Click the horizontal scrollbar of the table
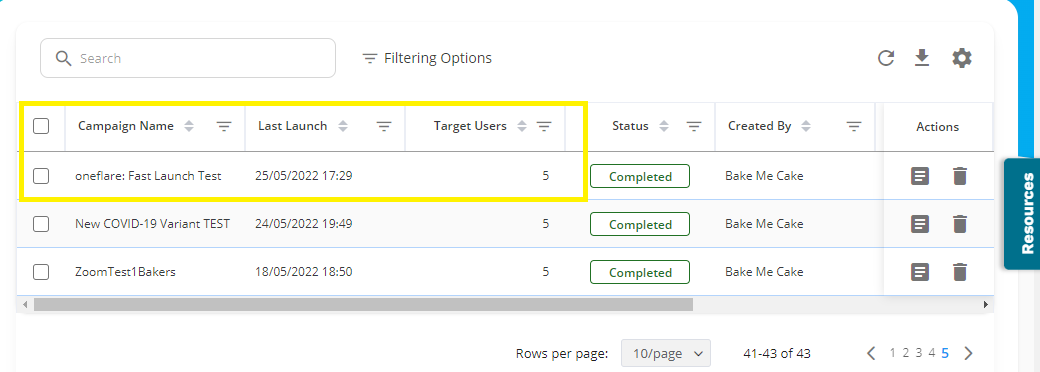This screenshot has height=372, width=1040. coord(363,304)
